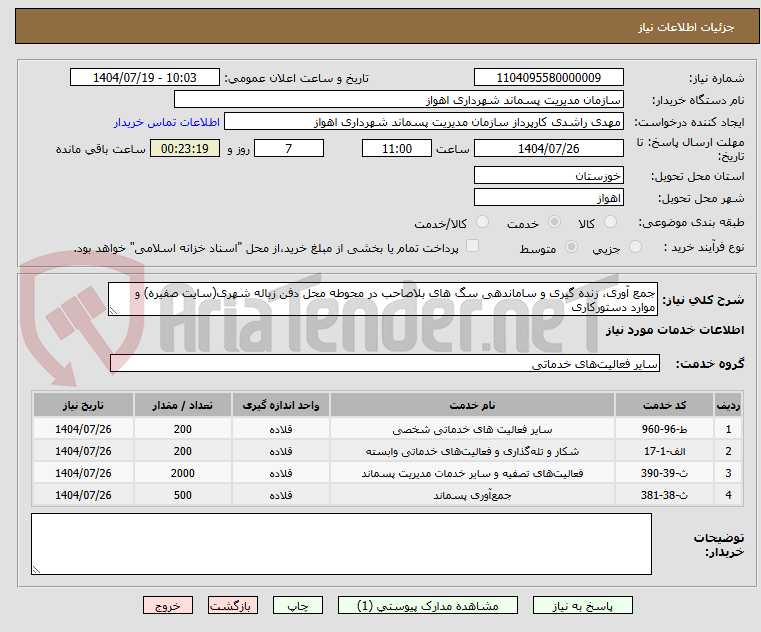This screenshot has width=761, height=632.
Task: Click the 'نام خدمت' column header
Action: (472, 404)
